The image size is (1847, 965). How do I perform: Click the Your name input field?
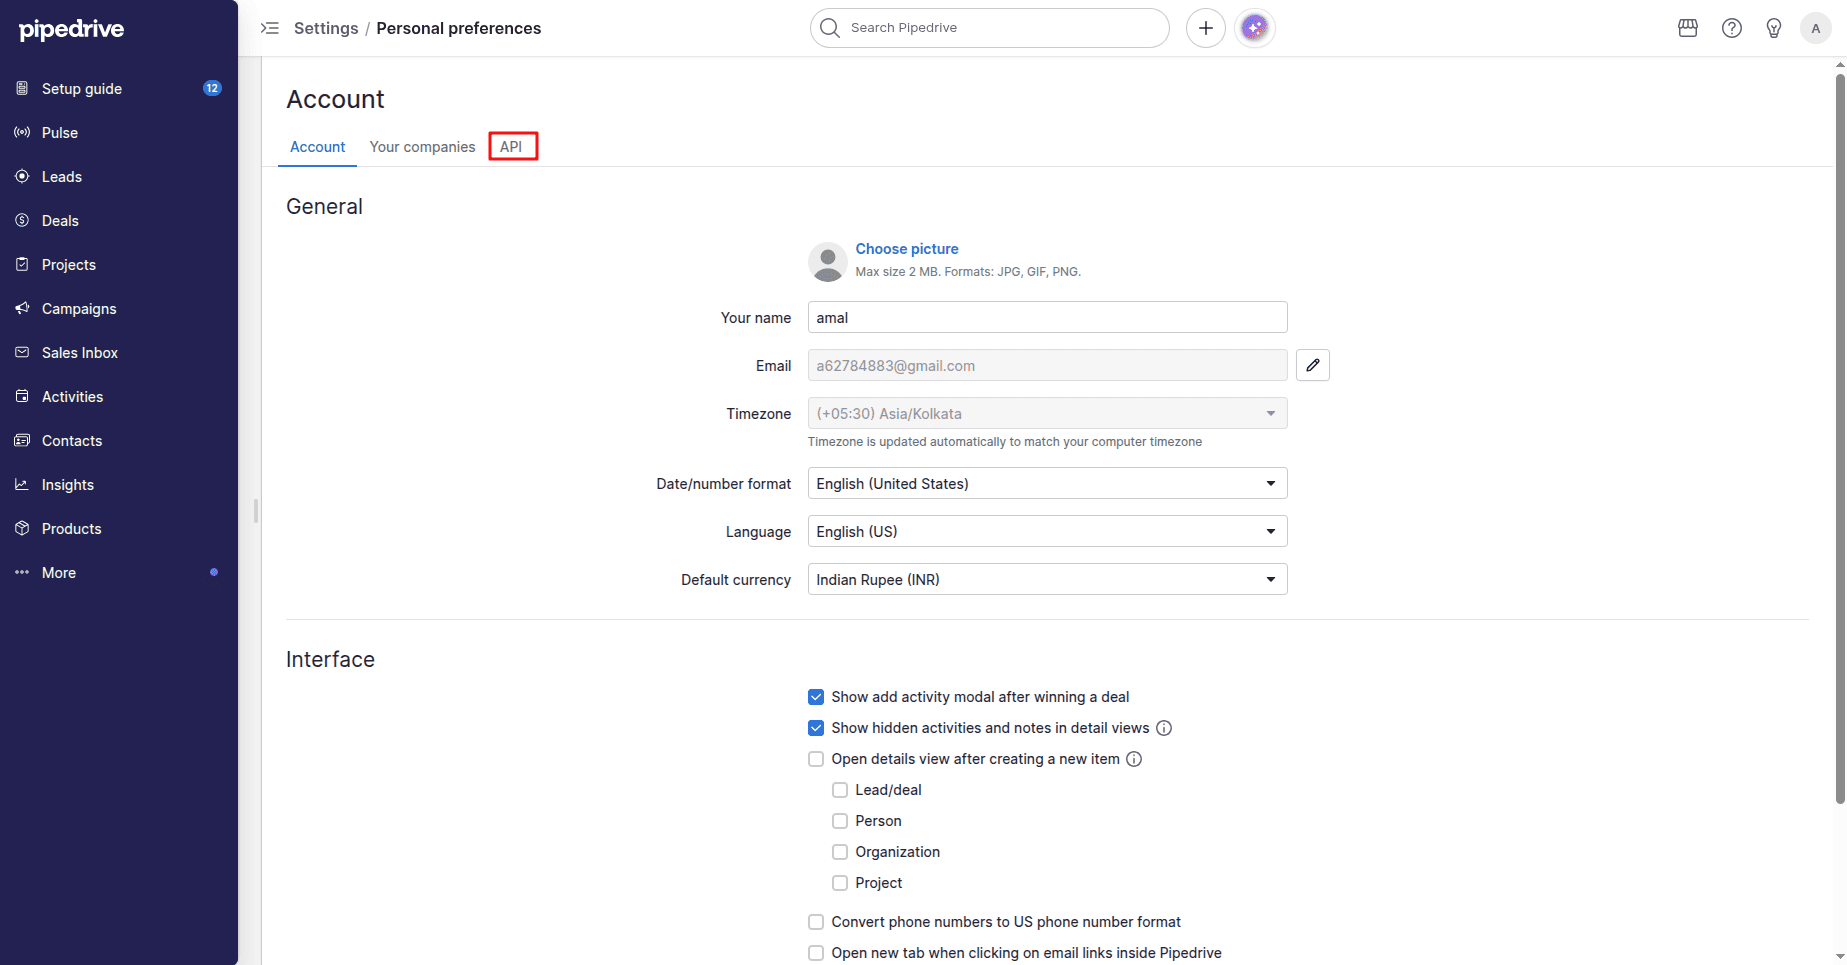pyautogui.click(x=1047, y=317)
